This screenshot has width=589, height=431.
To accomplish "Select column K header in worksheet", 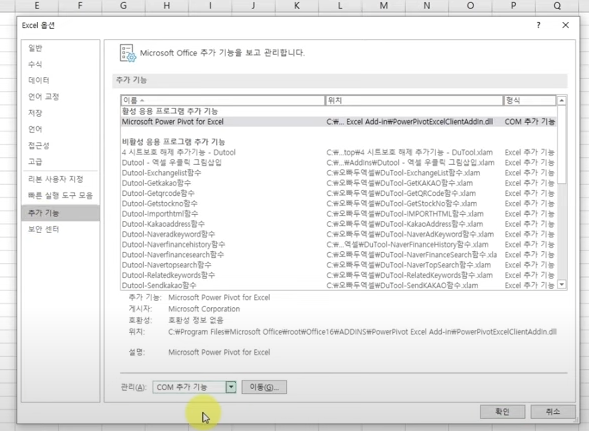I will pos(297,6).
